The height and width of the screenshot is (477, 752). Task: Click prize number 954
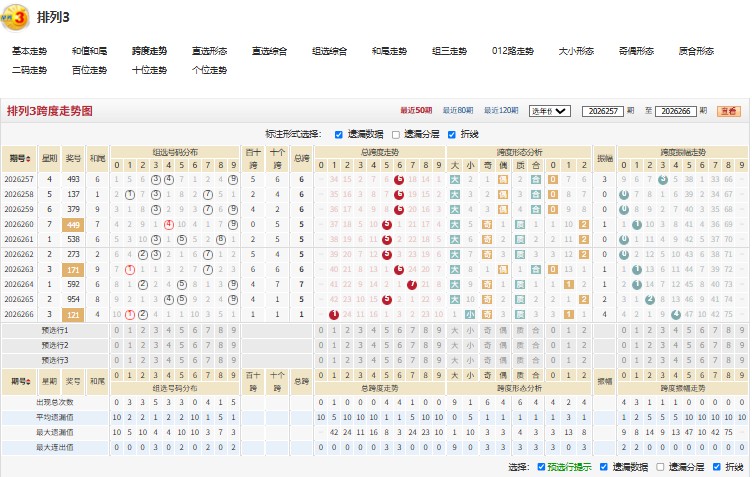pyautogui.click(x=73, y=300)
